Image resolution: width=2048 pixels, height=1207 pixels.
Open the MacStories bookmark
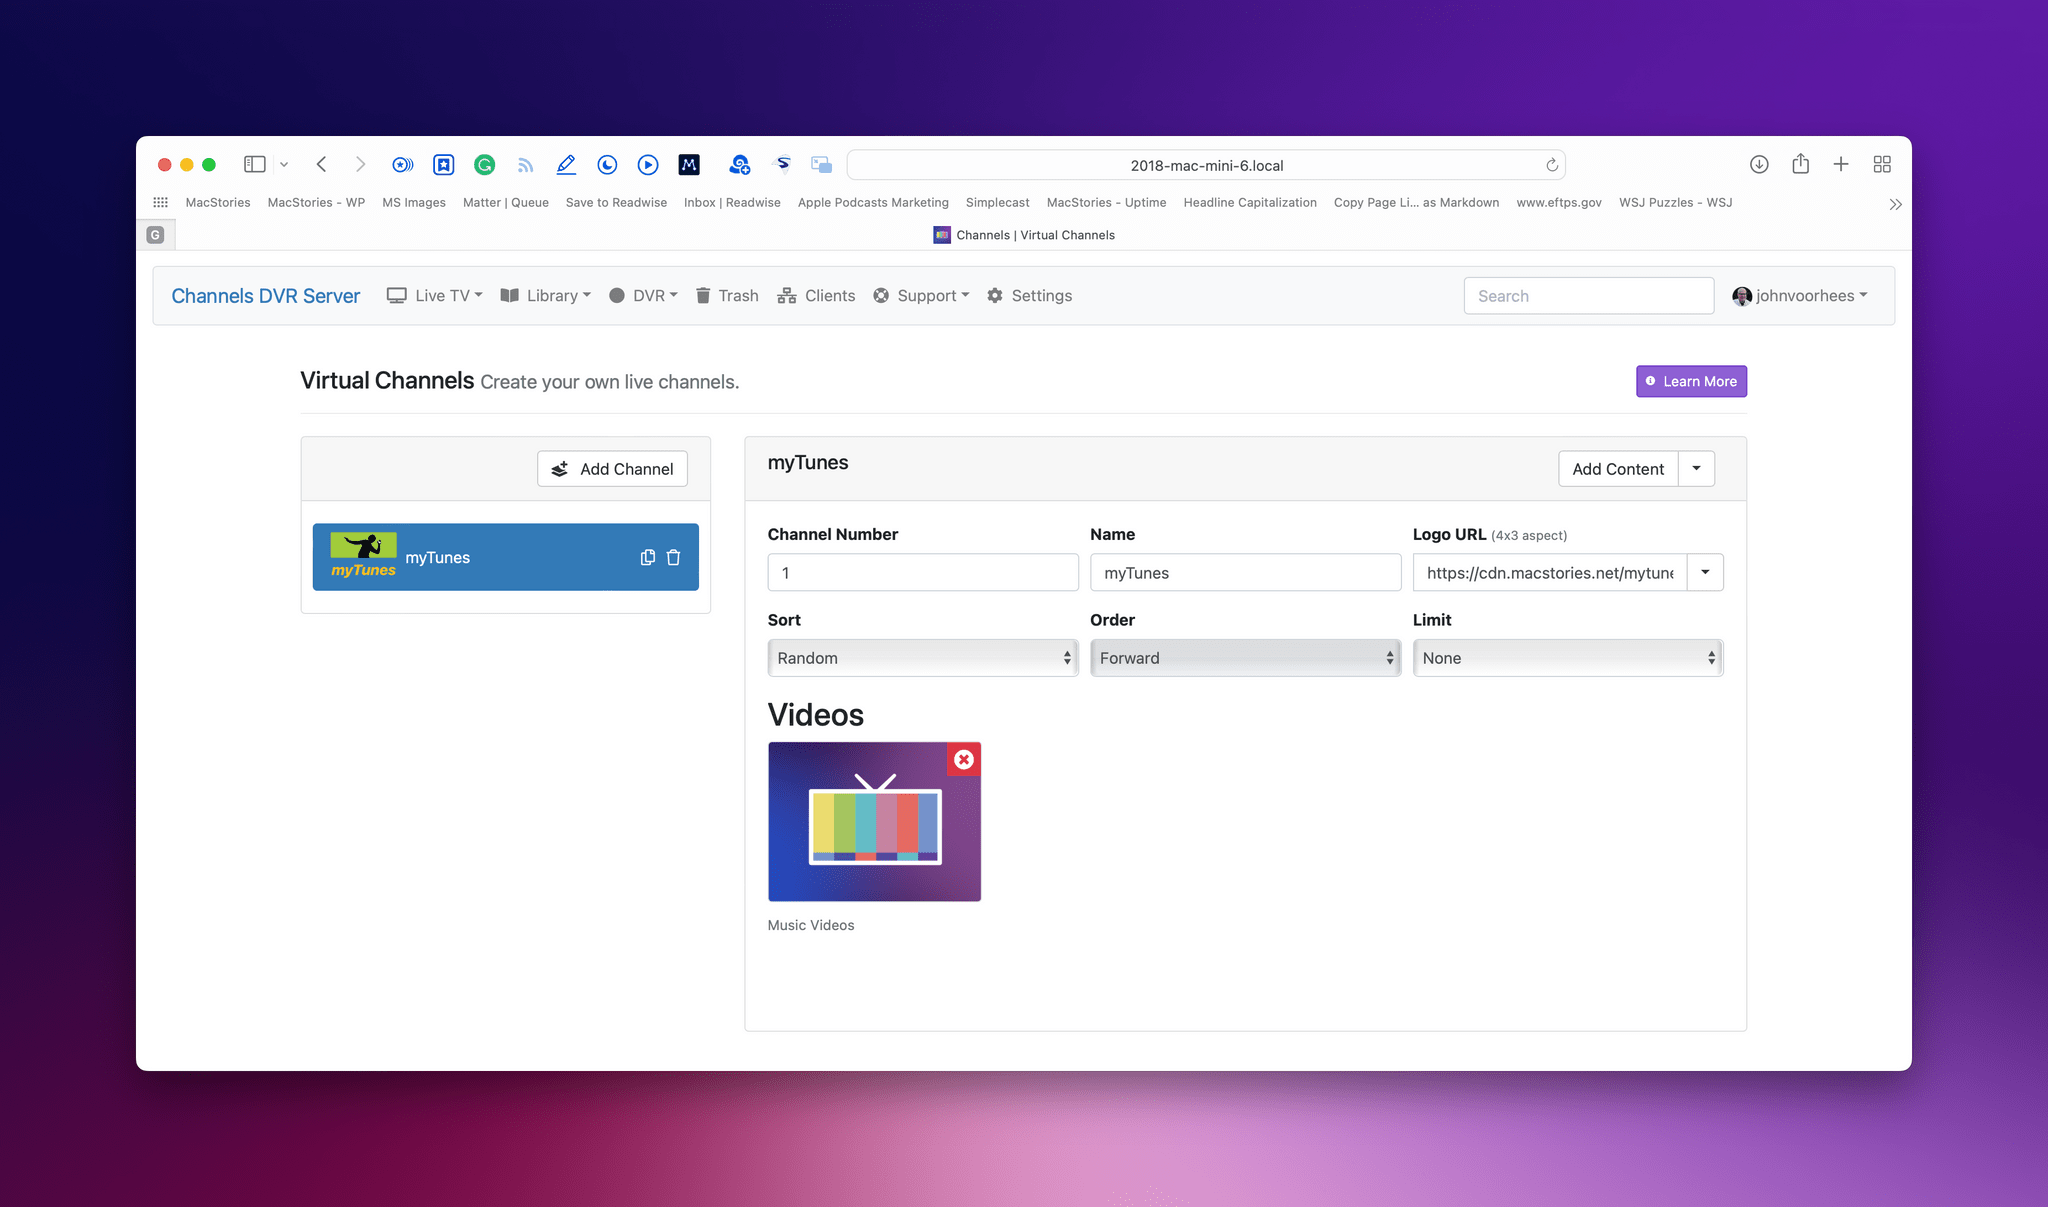218,202
